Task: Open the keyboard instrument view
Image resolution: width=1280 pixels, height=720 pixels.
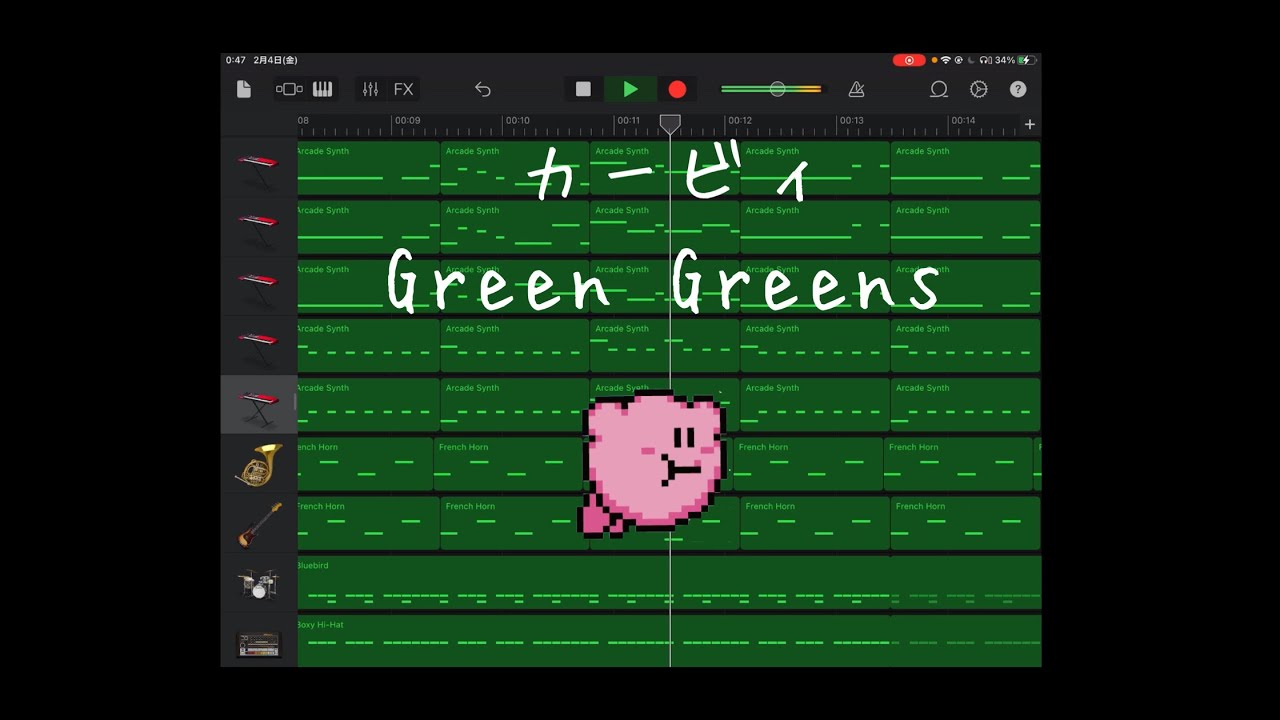Action: 322,89
